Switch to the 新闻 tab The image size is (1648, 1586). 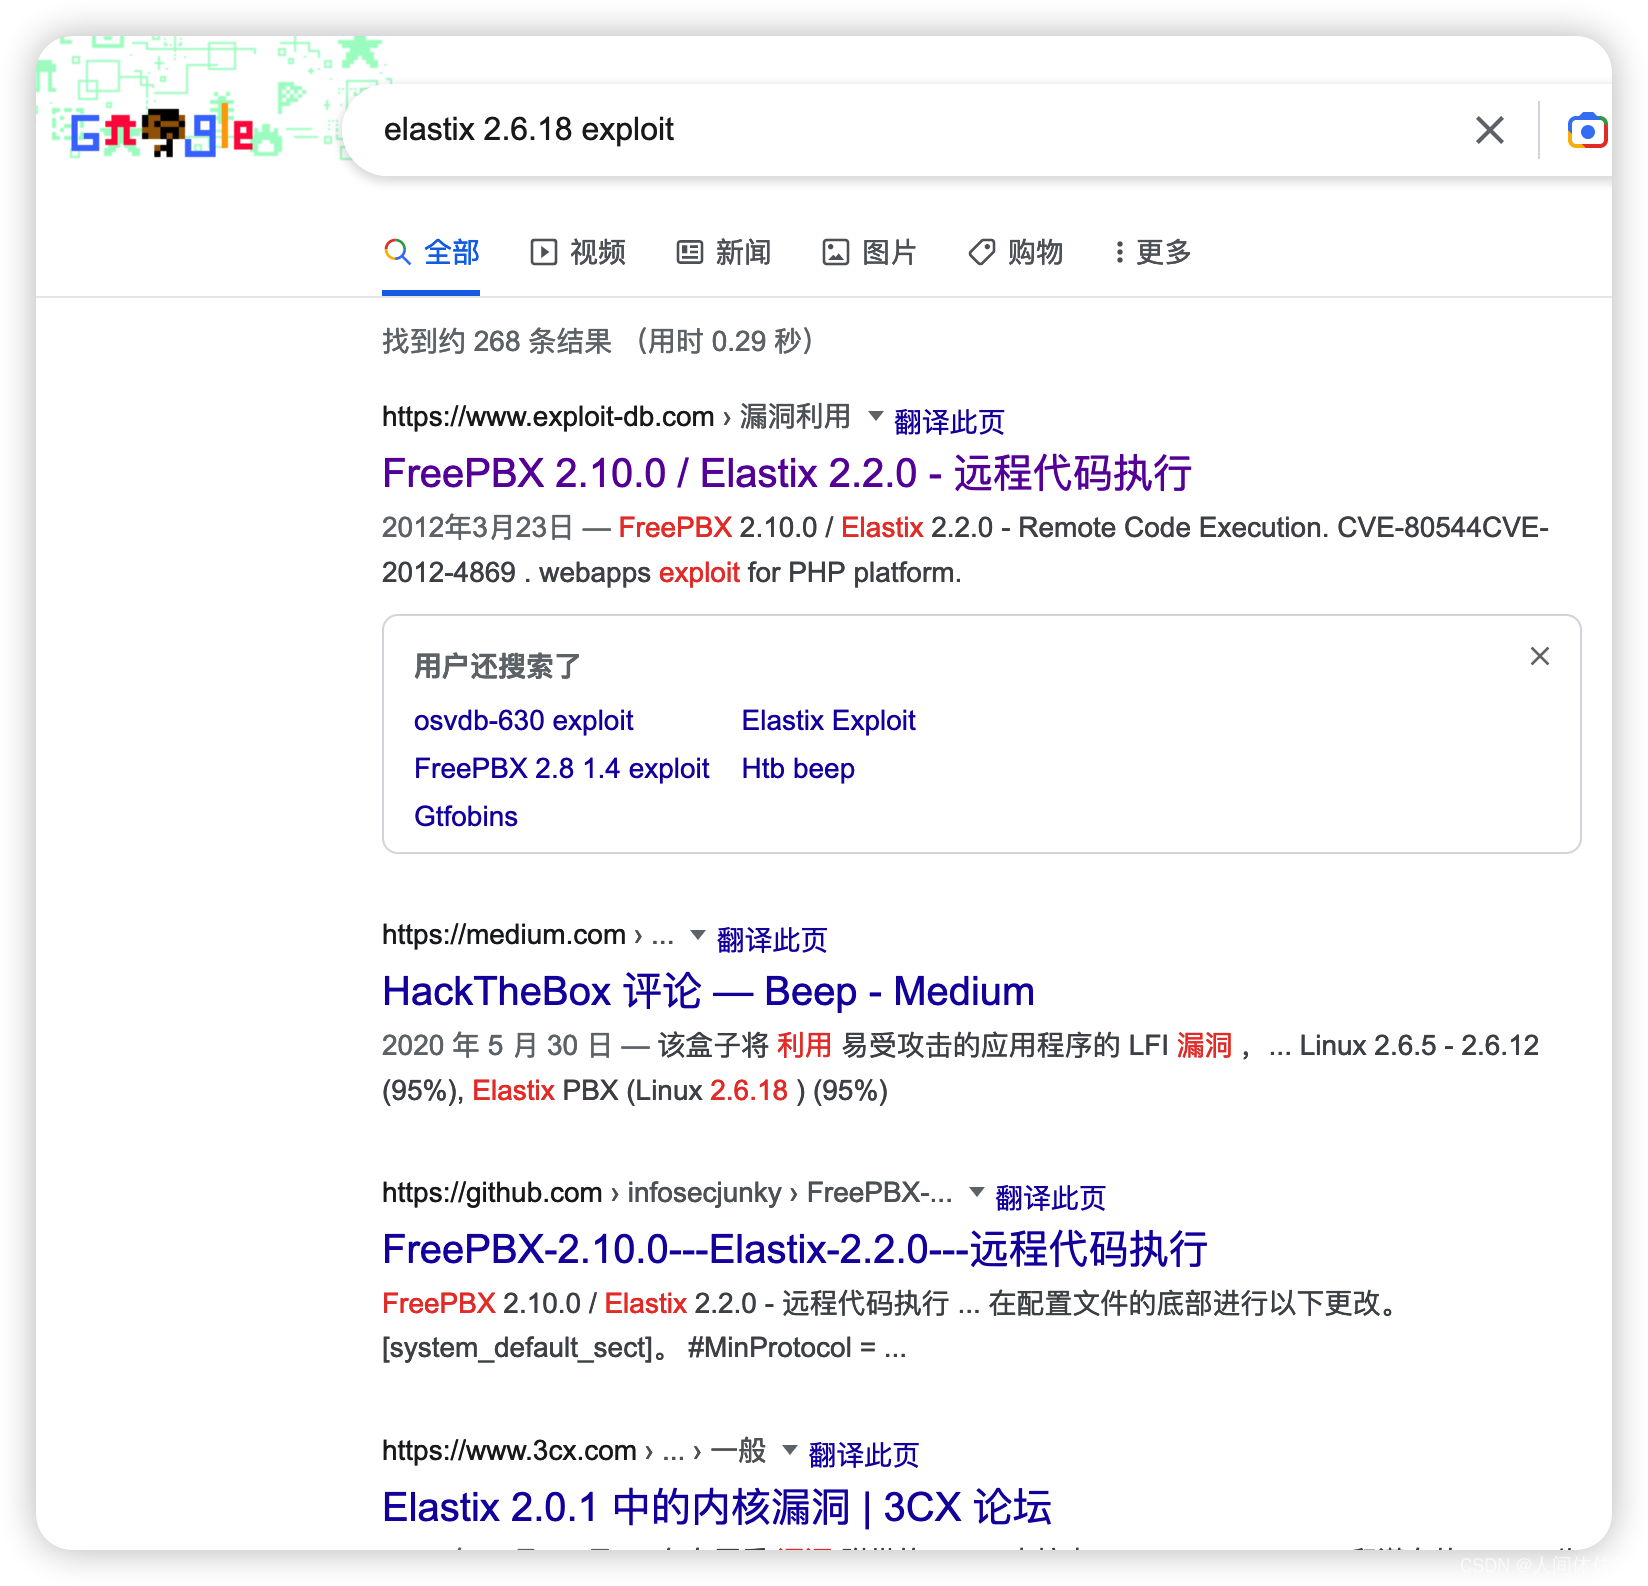click(x=723, y=252)
